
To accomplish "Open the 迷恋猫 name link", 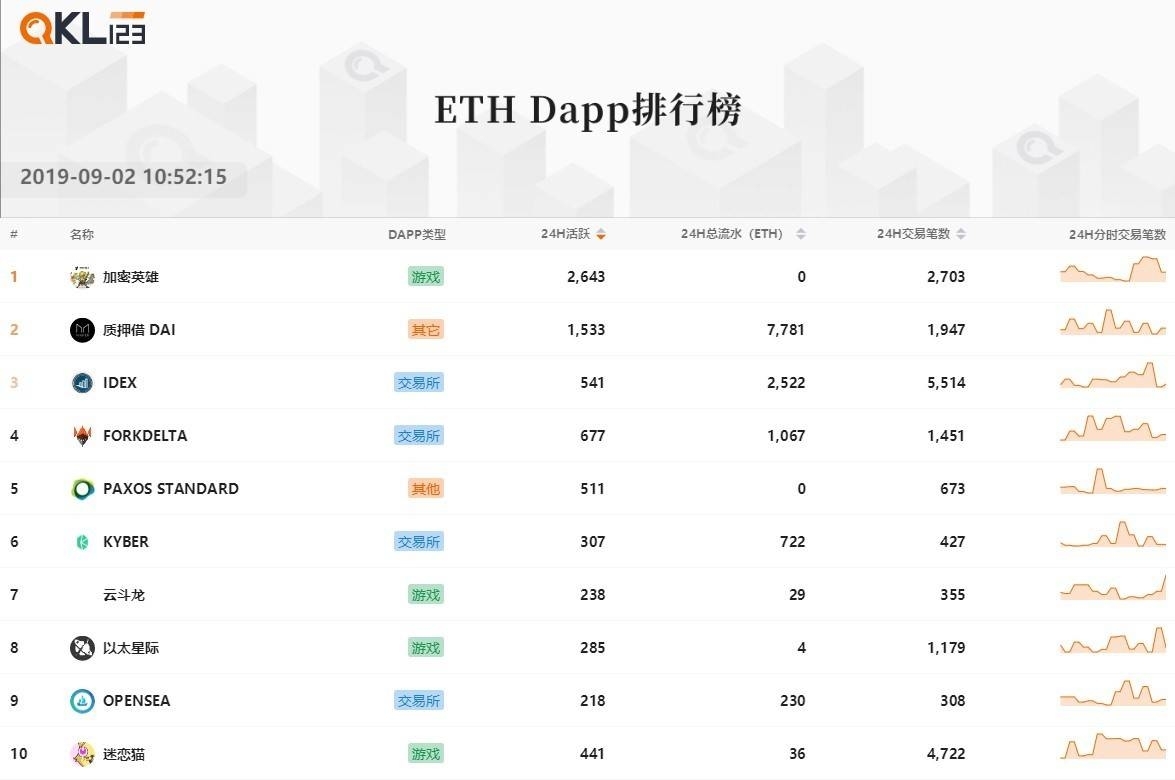I will coord(124,754).
